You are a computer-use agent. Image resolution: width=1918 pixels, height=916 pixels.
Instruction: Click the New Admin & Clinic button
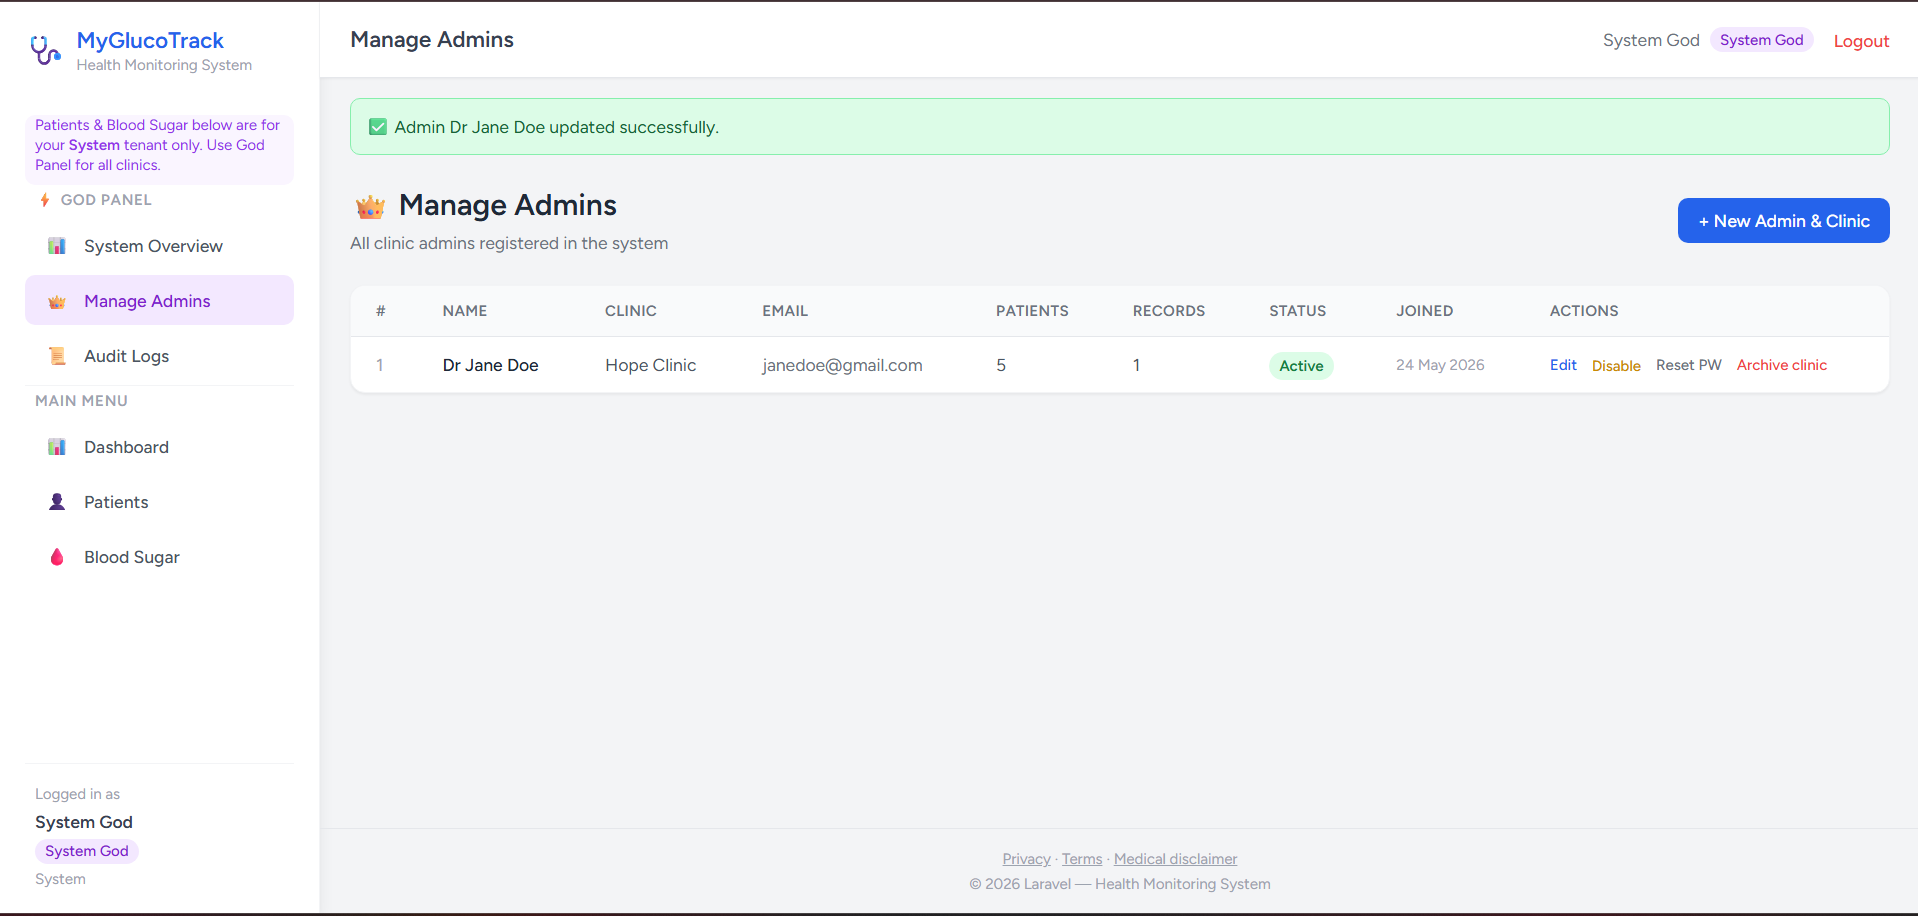(1783, 221)
